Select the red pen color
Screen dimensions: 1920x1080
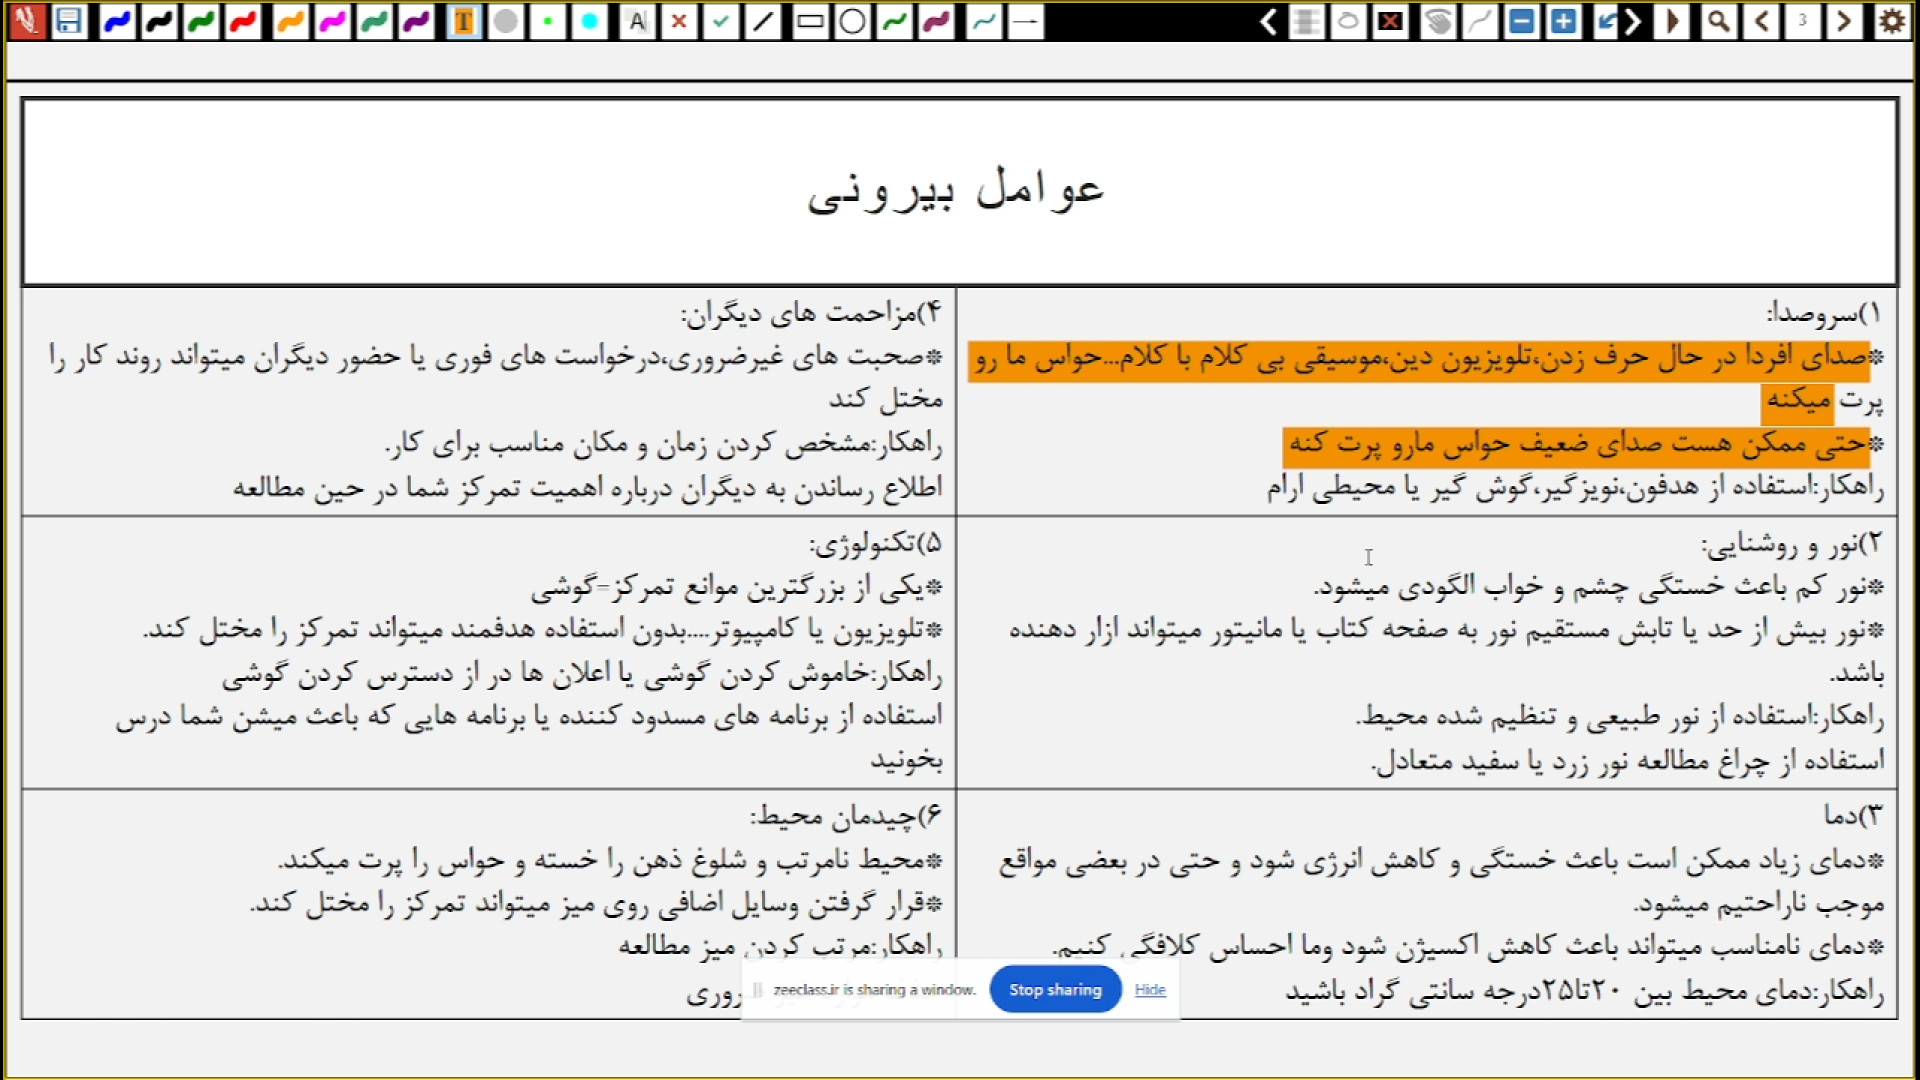click(x=243, y=21)
